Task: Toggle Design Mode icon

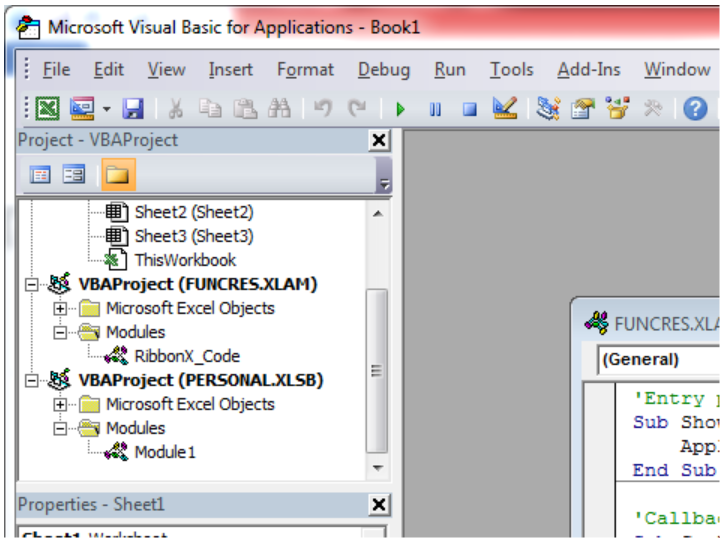Action: tap(505, 109)
